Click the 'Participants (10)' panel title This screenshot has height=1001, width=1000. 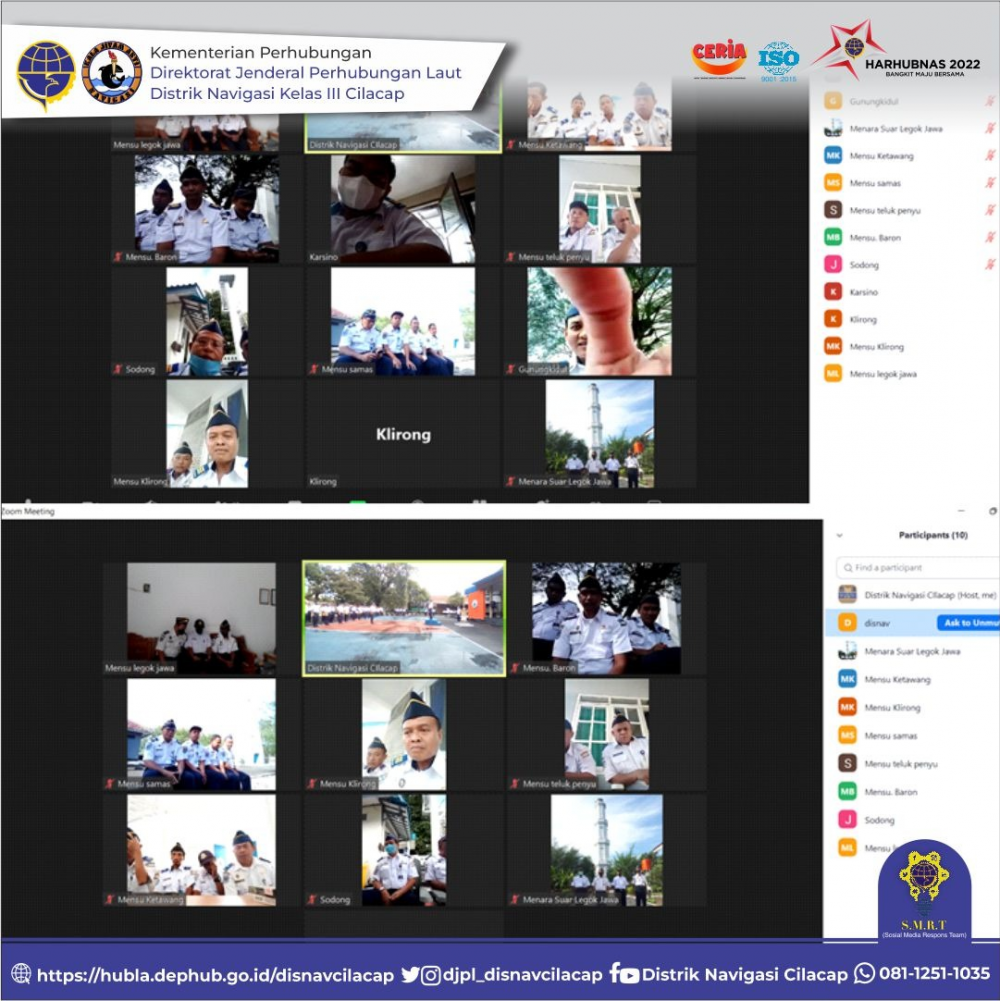coord(933,535)
